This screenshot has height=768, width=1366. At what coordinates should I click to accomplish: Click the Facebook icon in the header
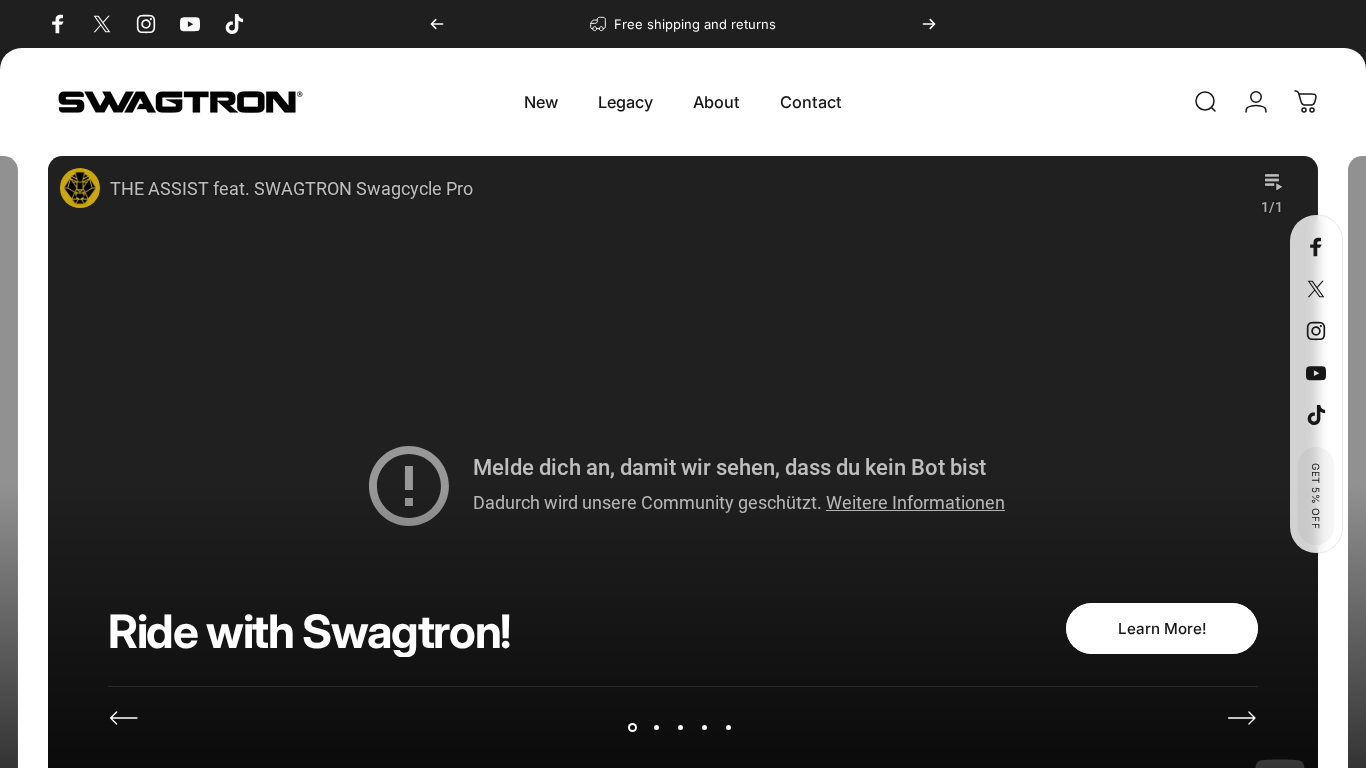click(x=57, y=24)
